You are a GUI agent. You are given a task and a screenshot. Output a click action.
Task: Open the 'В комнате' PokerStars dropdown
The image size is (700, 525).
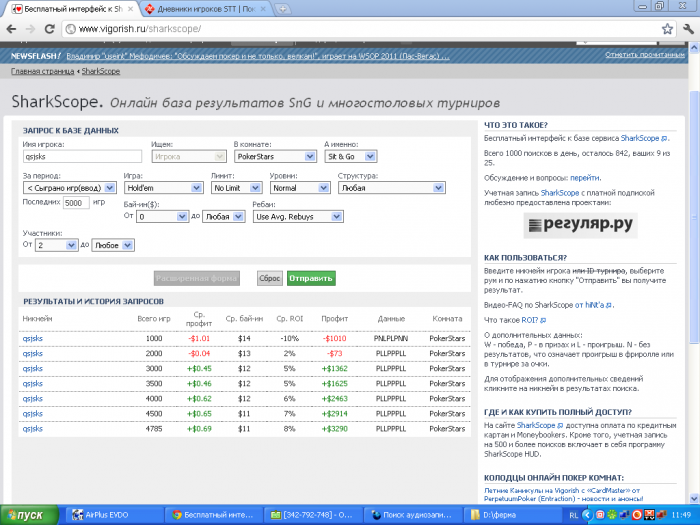click(275, 156)
